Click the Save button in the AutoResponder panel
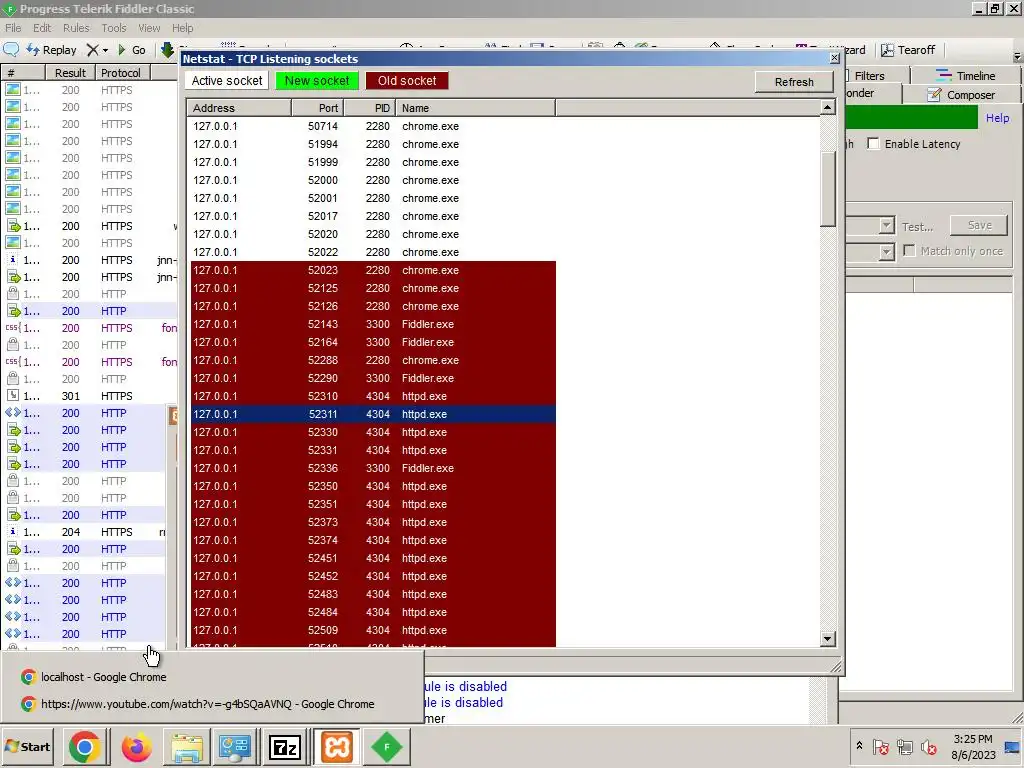This screenshot has width=1024, height=768. (x=979, y=225)
